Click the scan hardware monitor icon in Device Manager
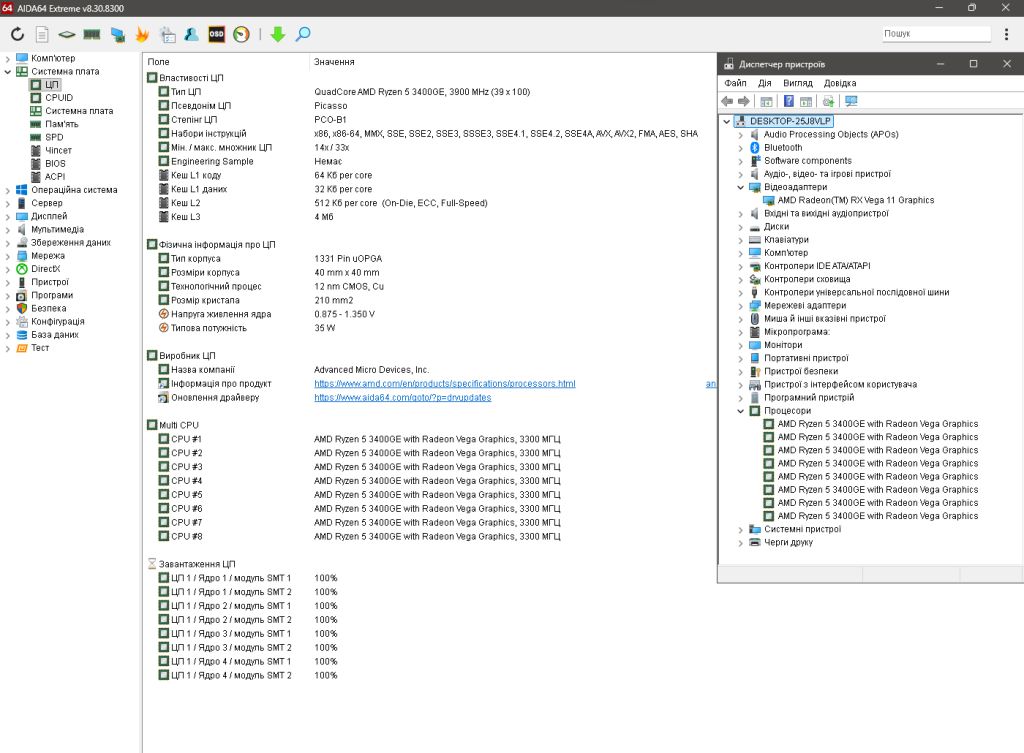The width and height of the screenshot is (1024, 753). pyautogui.click(x=851, y=101)
